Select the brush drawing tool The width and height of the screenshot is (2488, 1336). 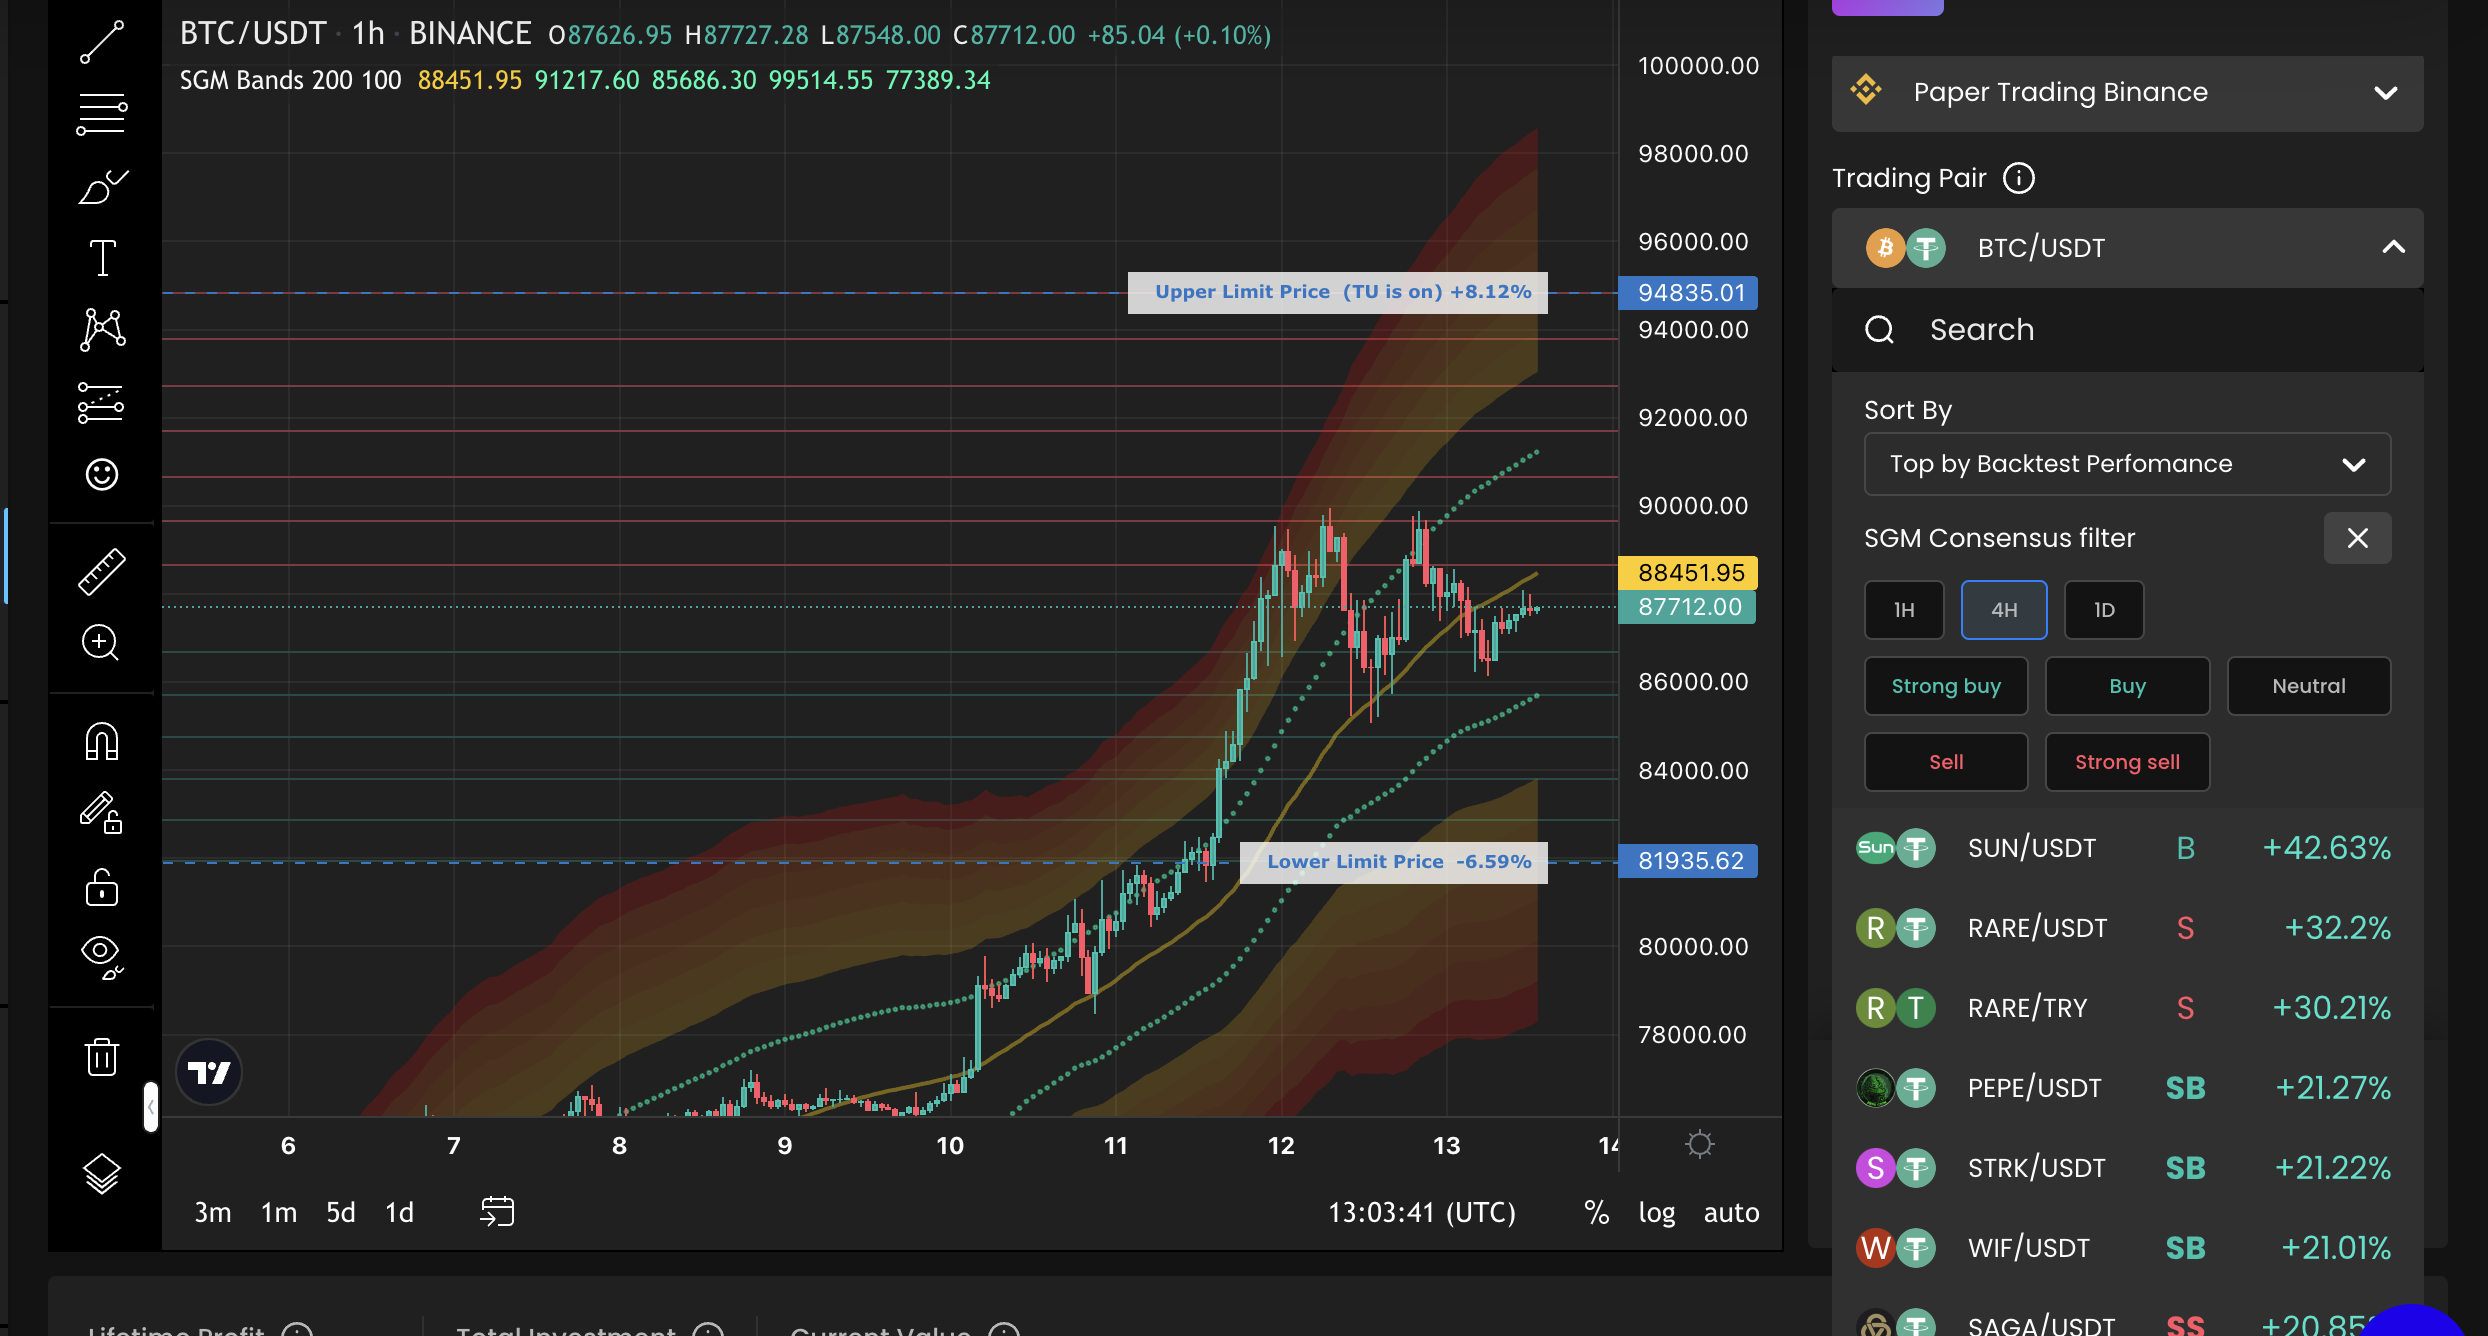[102, 186]
